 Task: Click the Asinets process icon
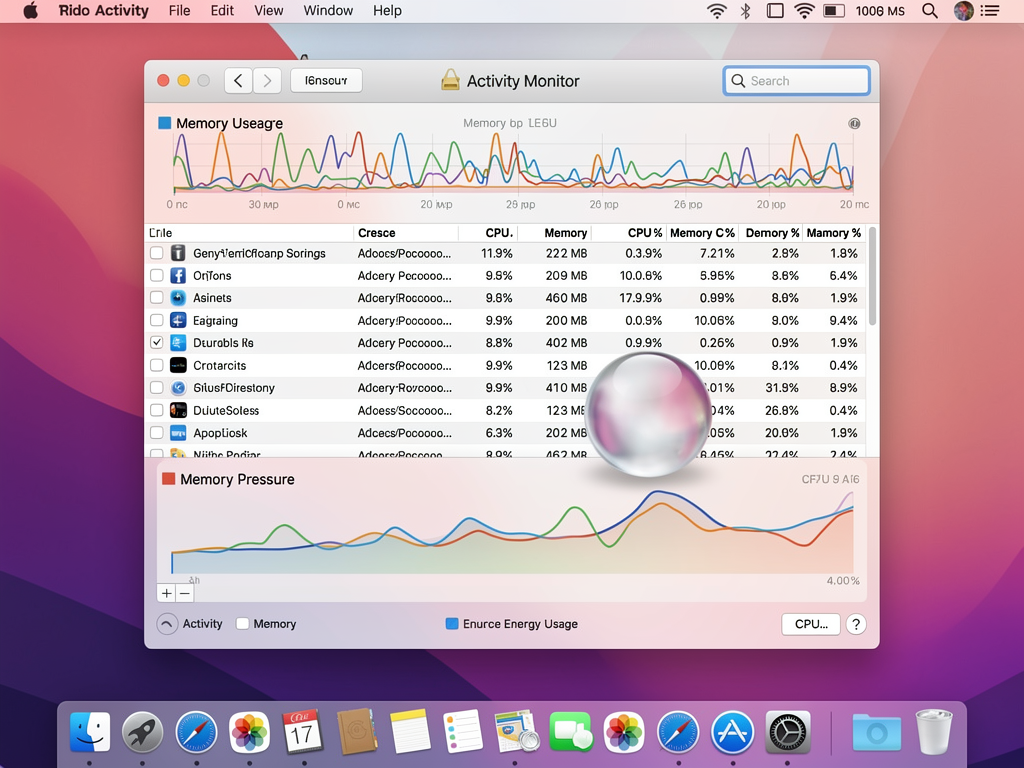point(178,298)
